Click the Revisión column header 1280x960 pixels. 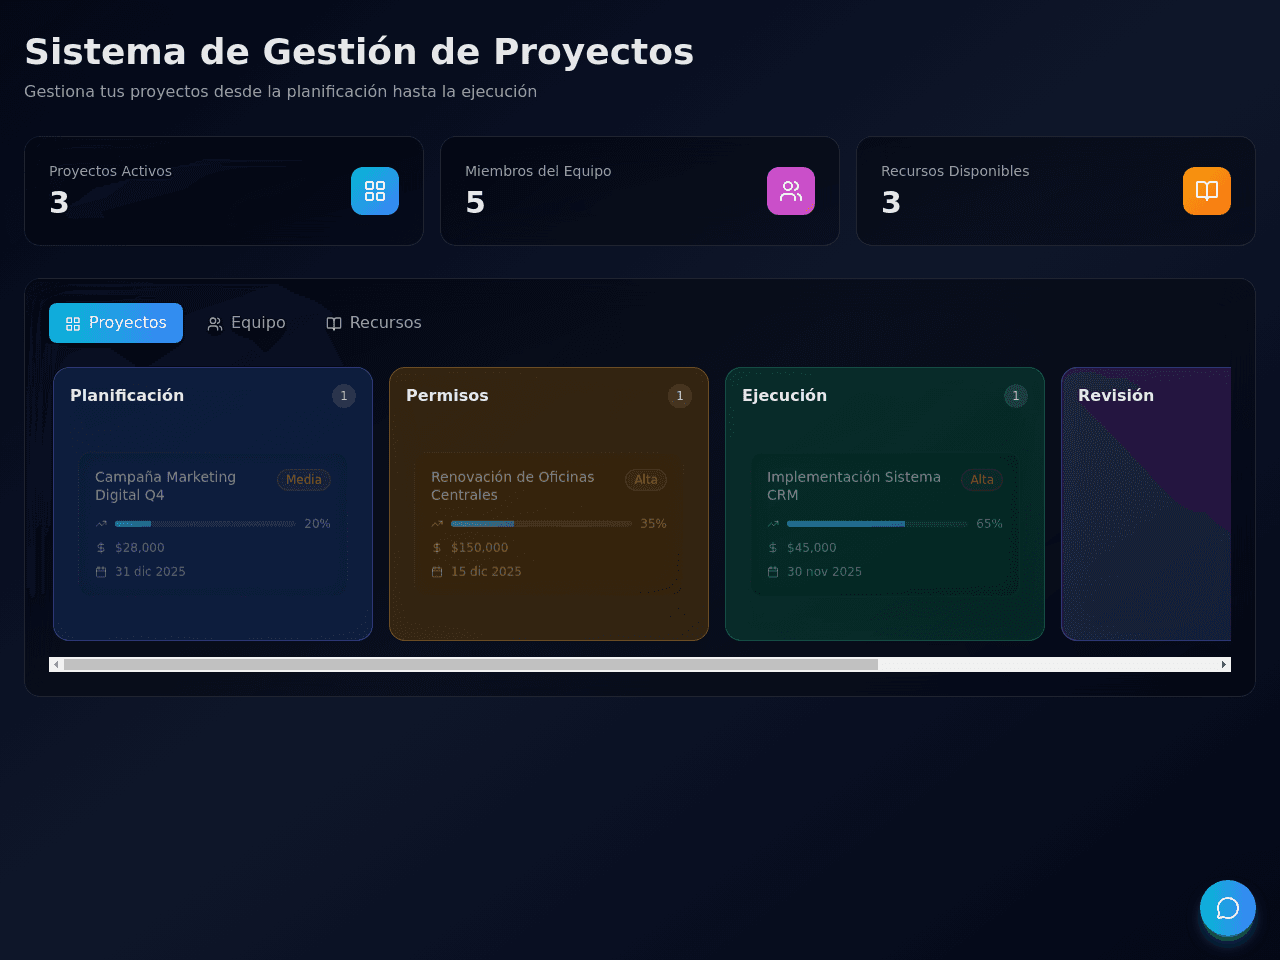1116,396
